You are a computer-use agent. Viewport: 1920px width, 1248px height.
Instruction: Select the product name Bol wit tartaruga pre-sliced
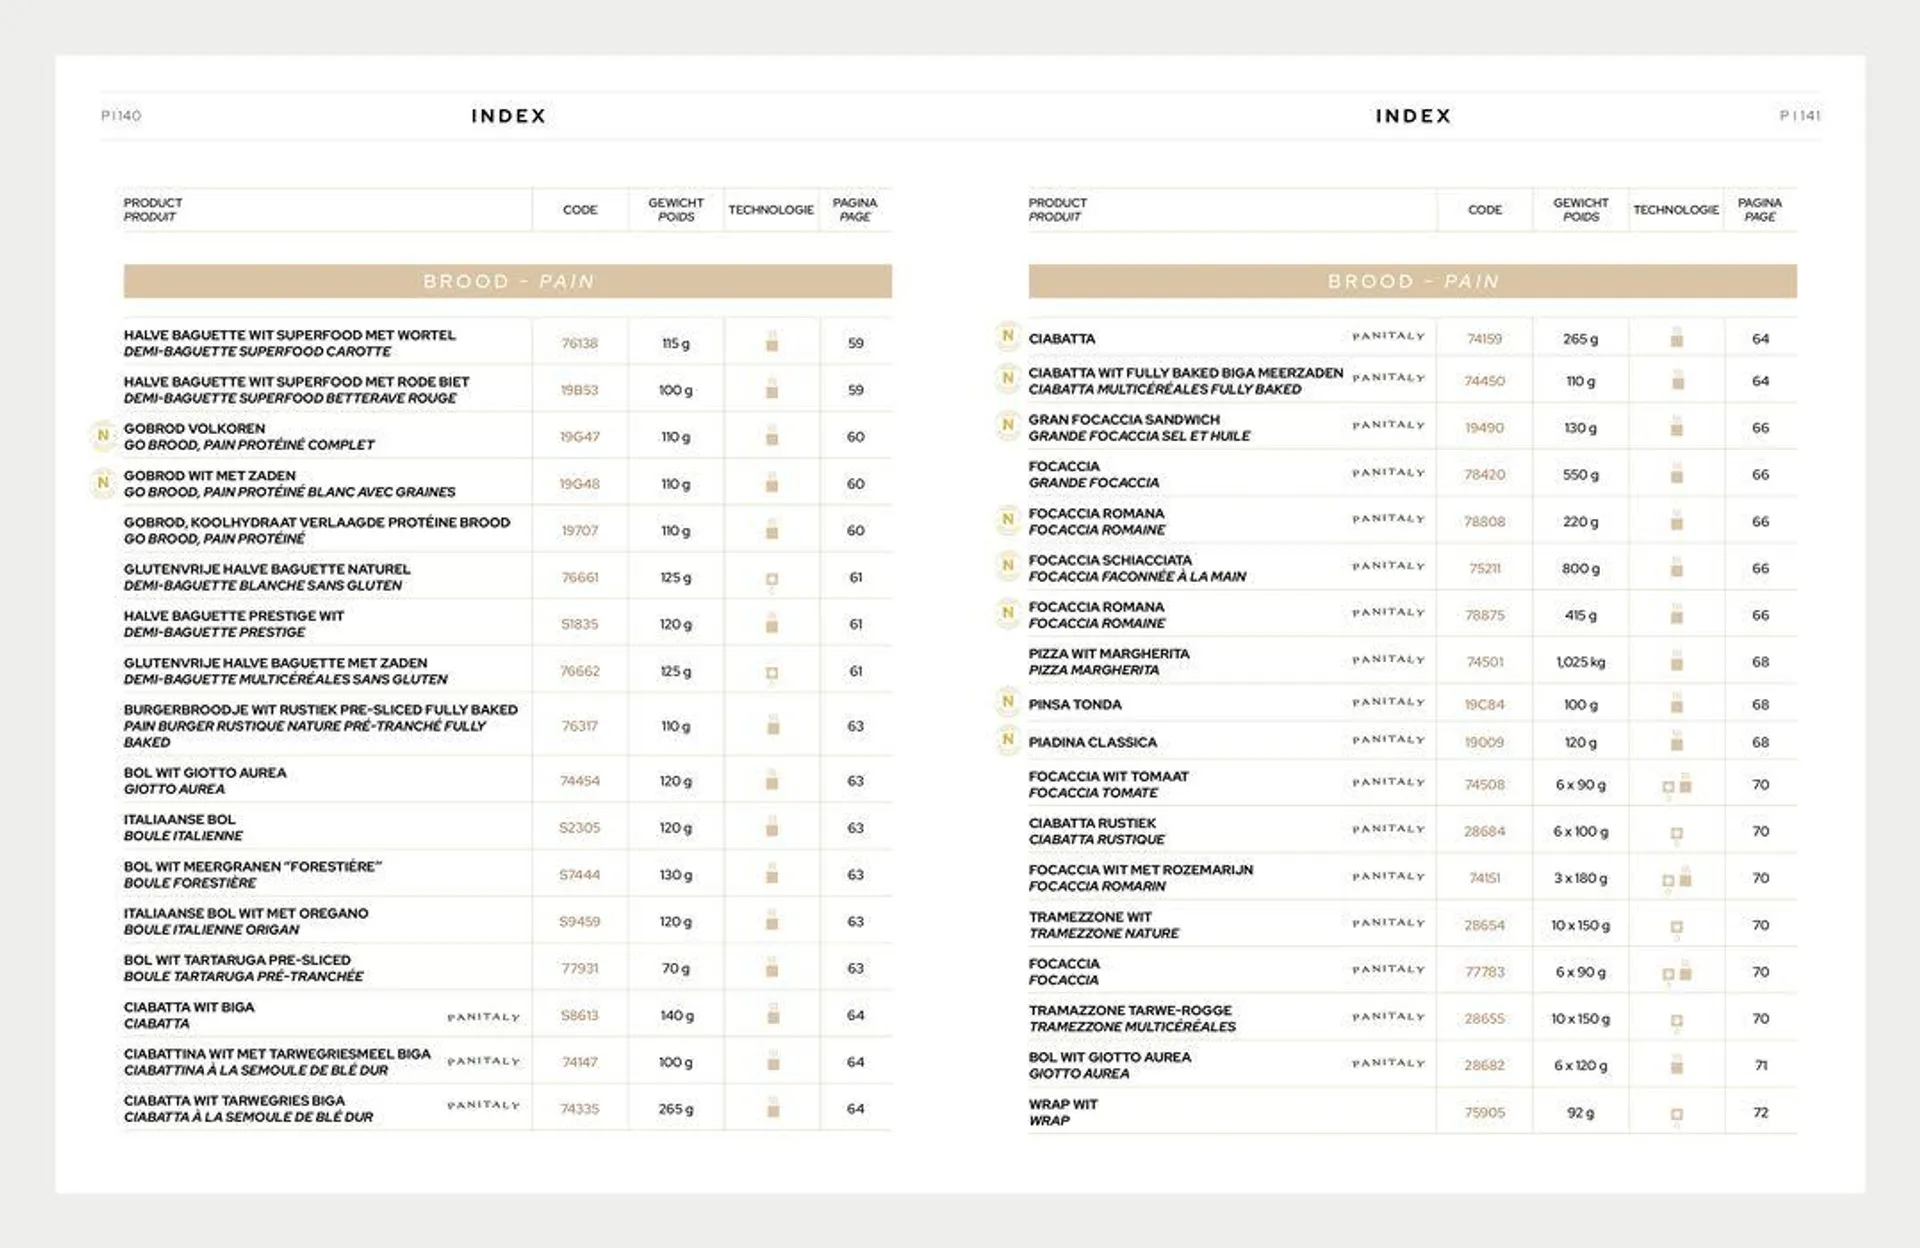pyautogui.click(x=237, y=960)
